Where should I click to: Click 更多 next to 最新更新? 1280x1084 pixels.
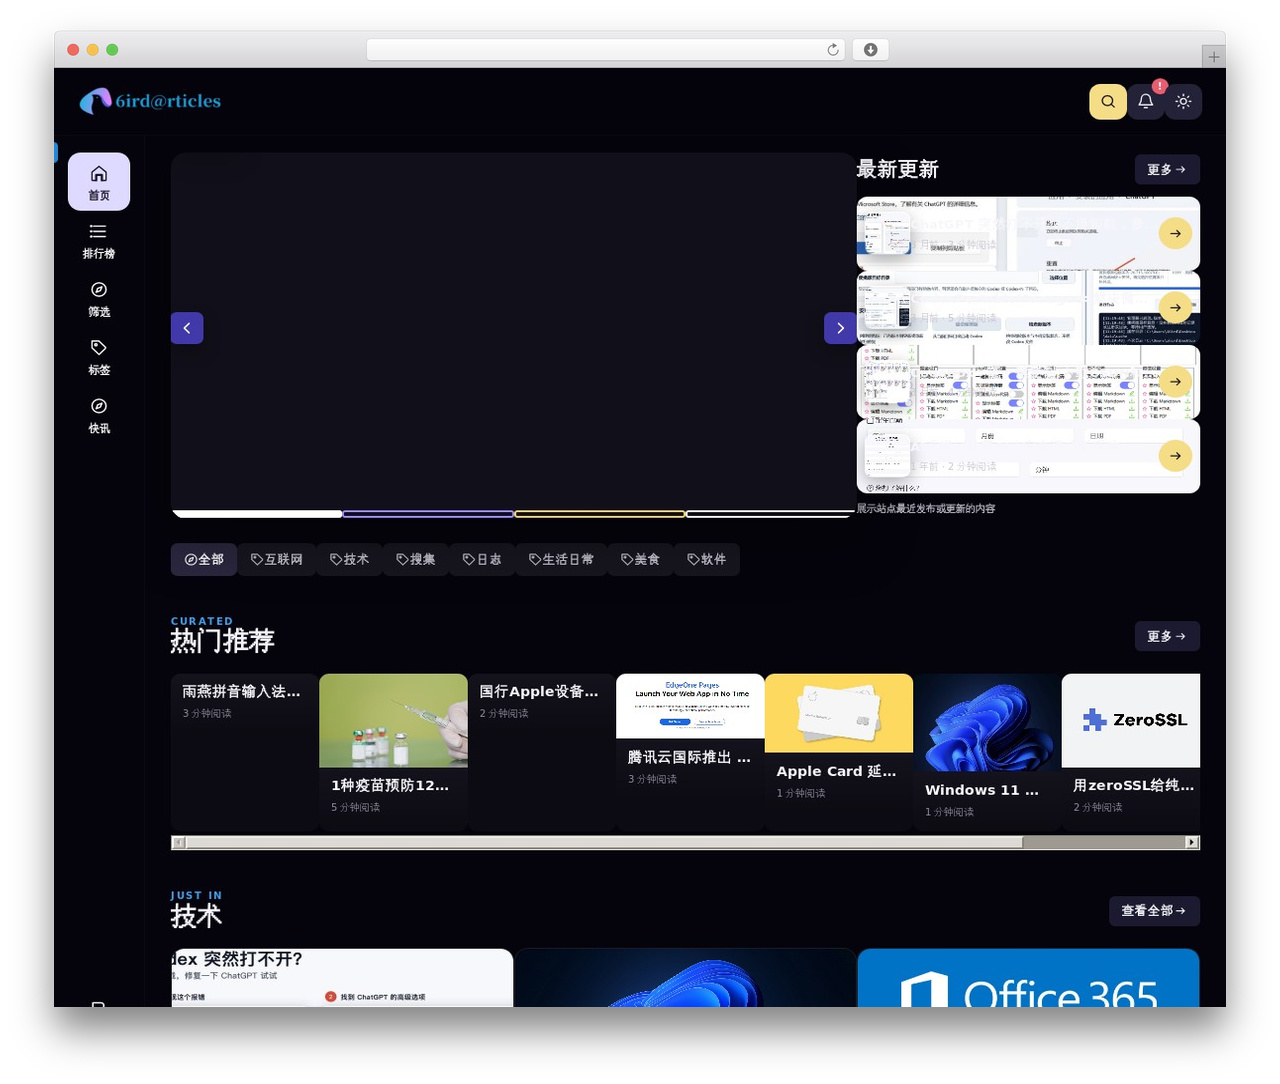coord(1167,169)
